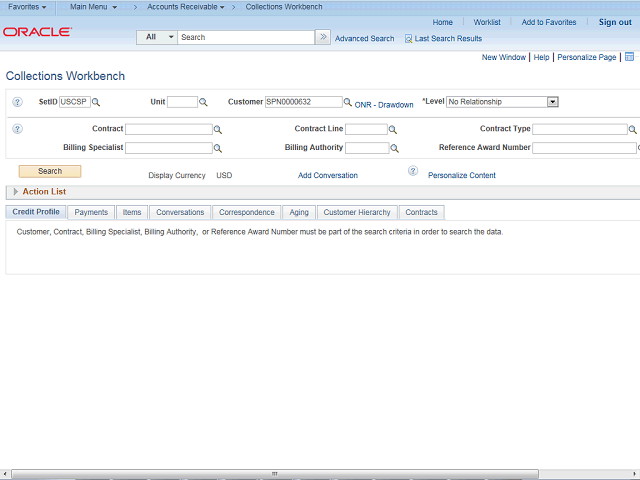Click the Contract input field

point(169,129)
